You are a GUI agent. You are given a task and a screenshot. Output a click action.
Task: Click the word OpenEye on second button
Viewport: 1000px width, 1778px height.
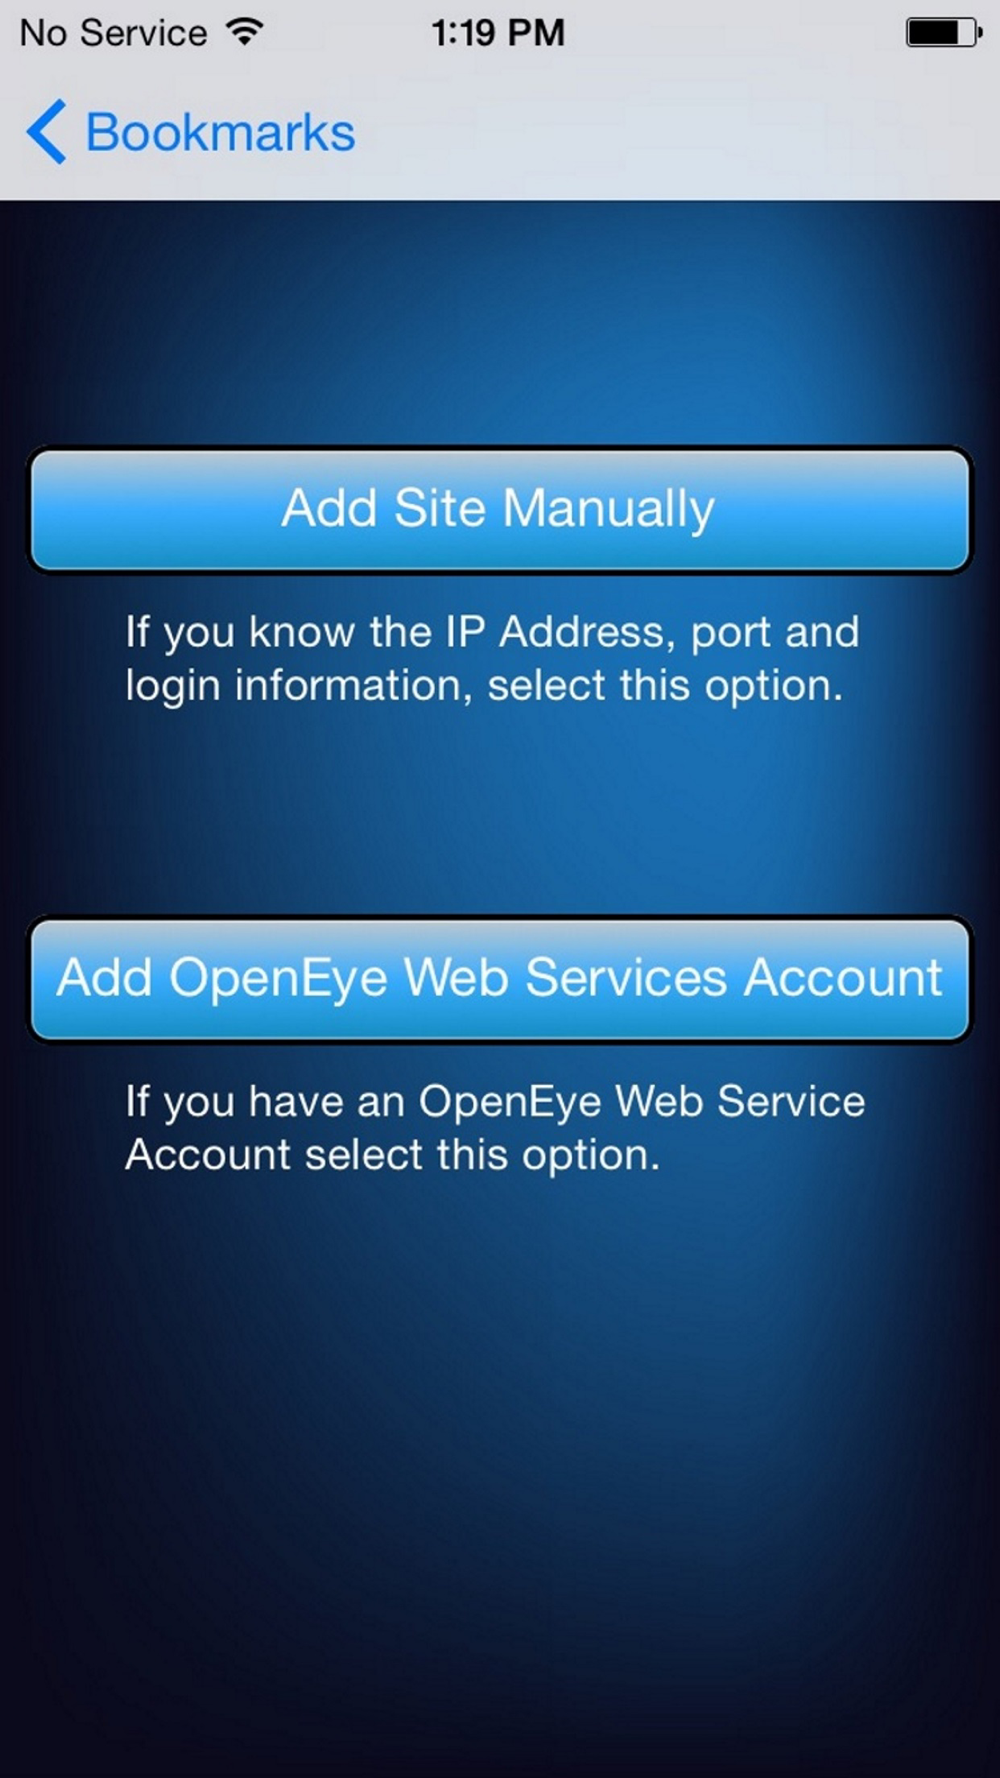[x=278, y=979]
